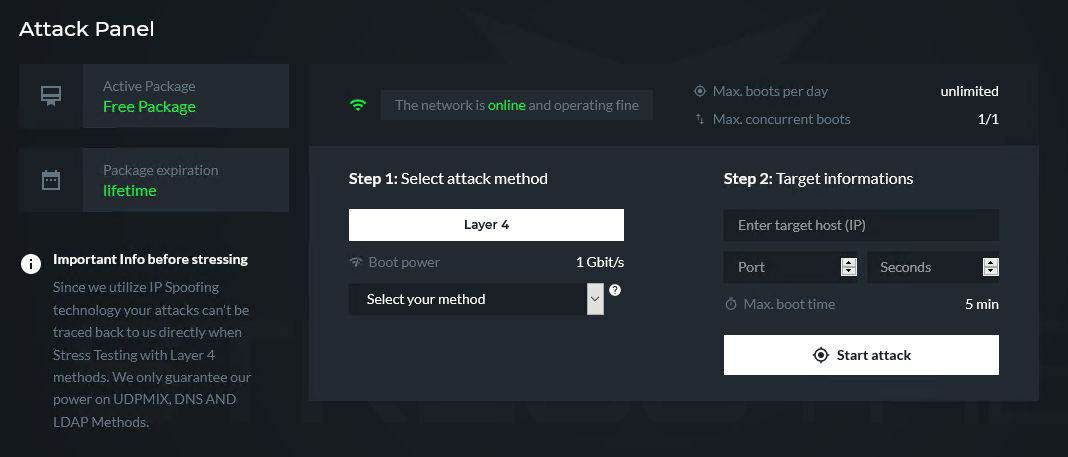Click the Max. concurrent boots arrows icon
The height and width of the screenshot is (457, 1068).
(x=700, y=119)
